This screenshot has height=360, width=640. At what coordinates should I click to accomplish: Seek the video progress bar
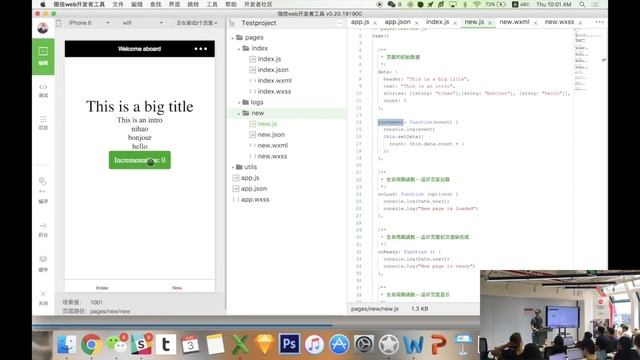tap(256, 326)
